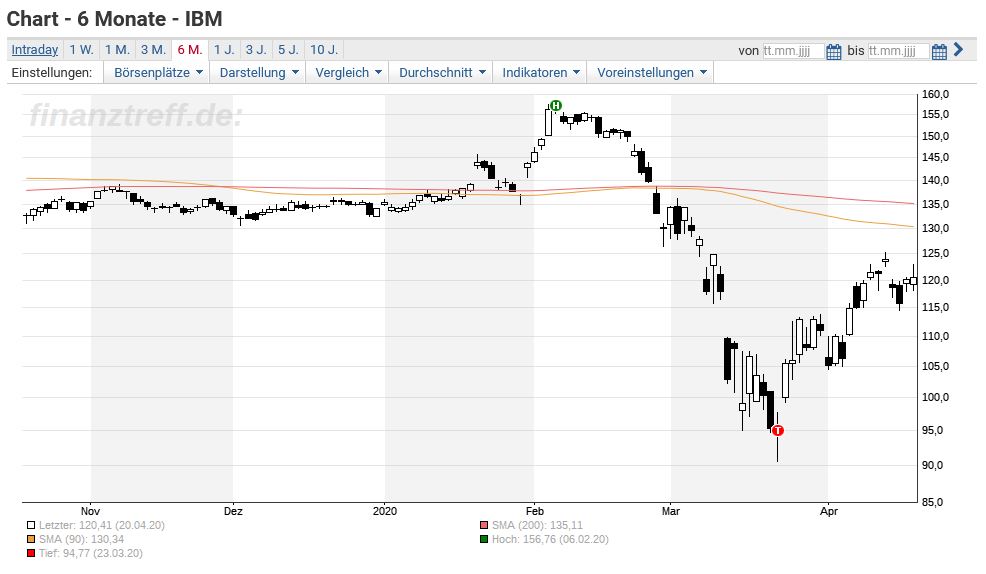Click 'SMA (90): 130,34' legend text
Image resolution: width=986 pixels, height=574 pixels.
(x=81, y=539)
